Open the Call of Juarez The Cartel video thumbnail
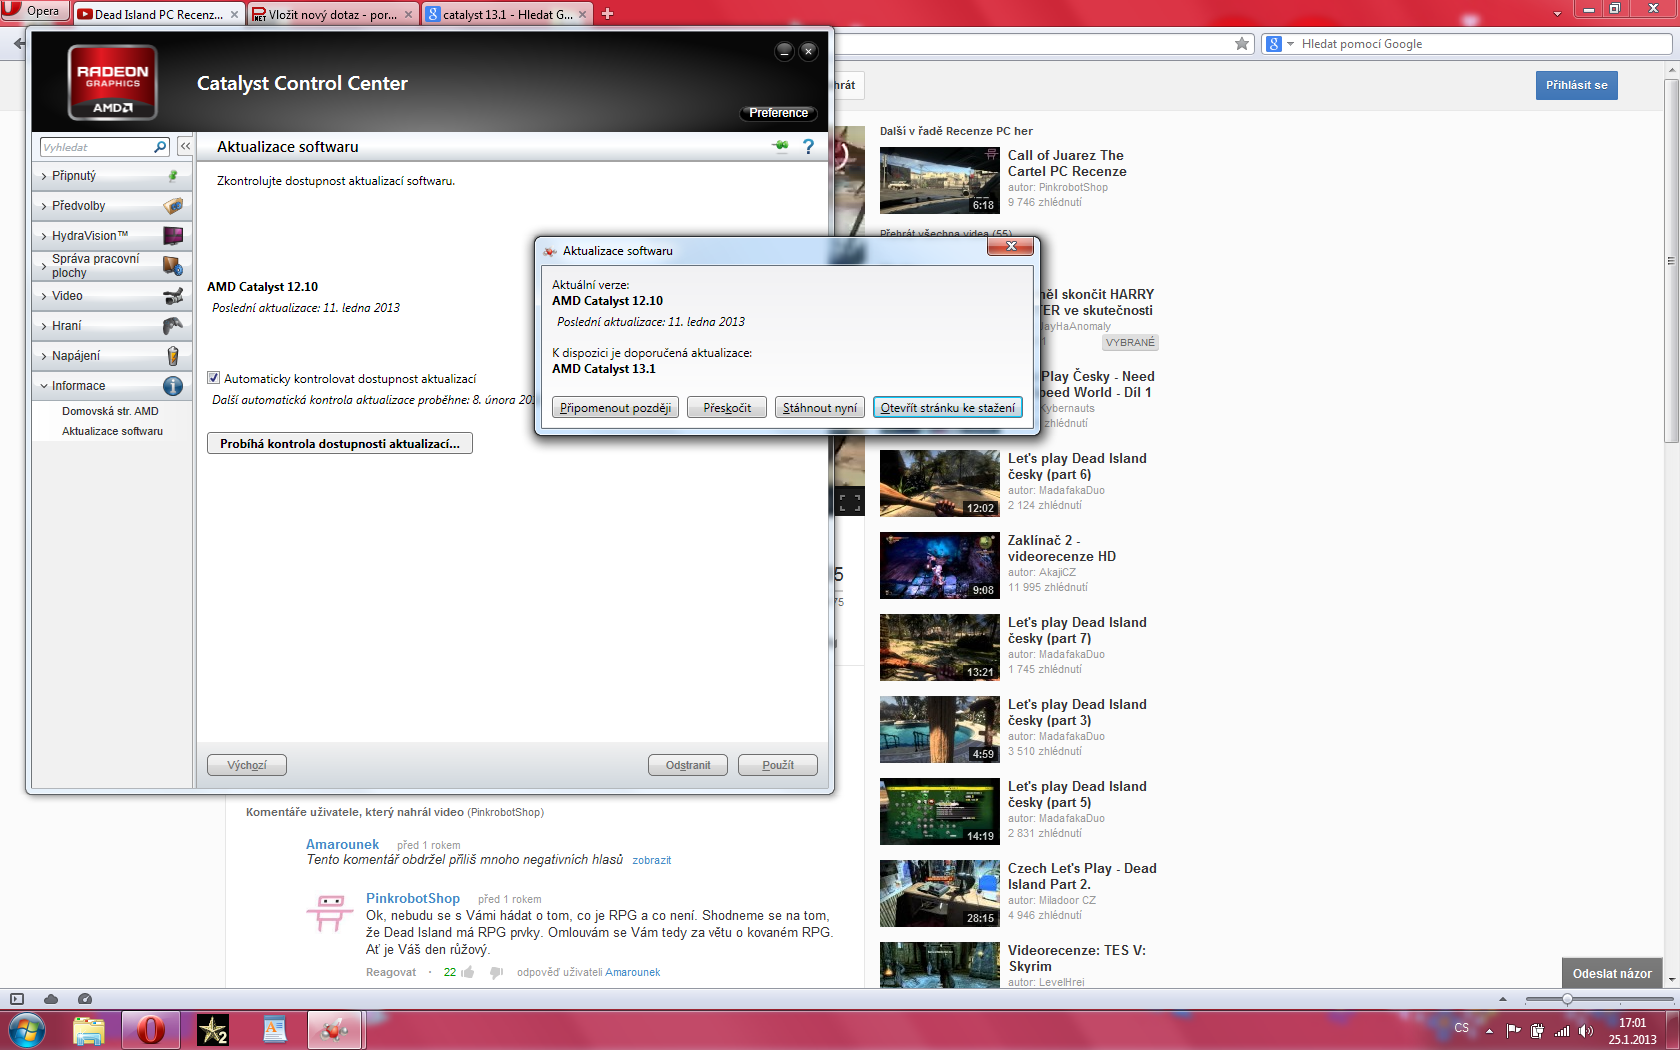Image resolution: width=1680 pixels, height=1050 pixels. click(940, 181)
